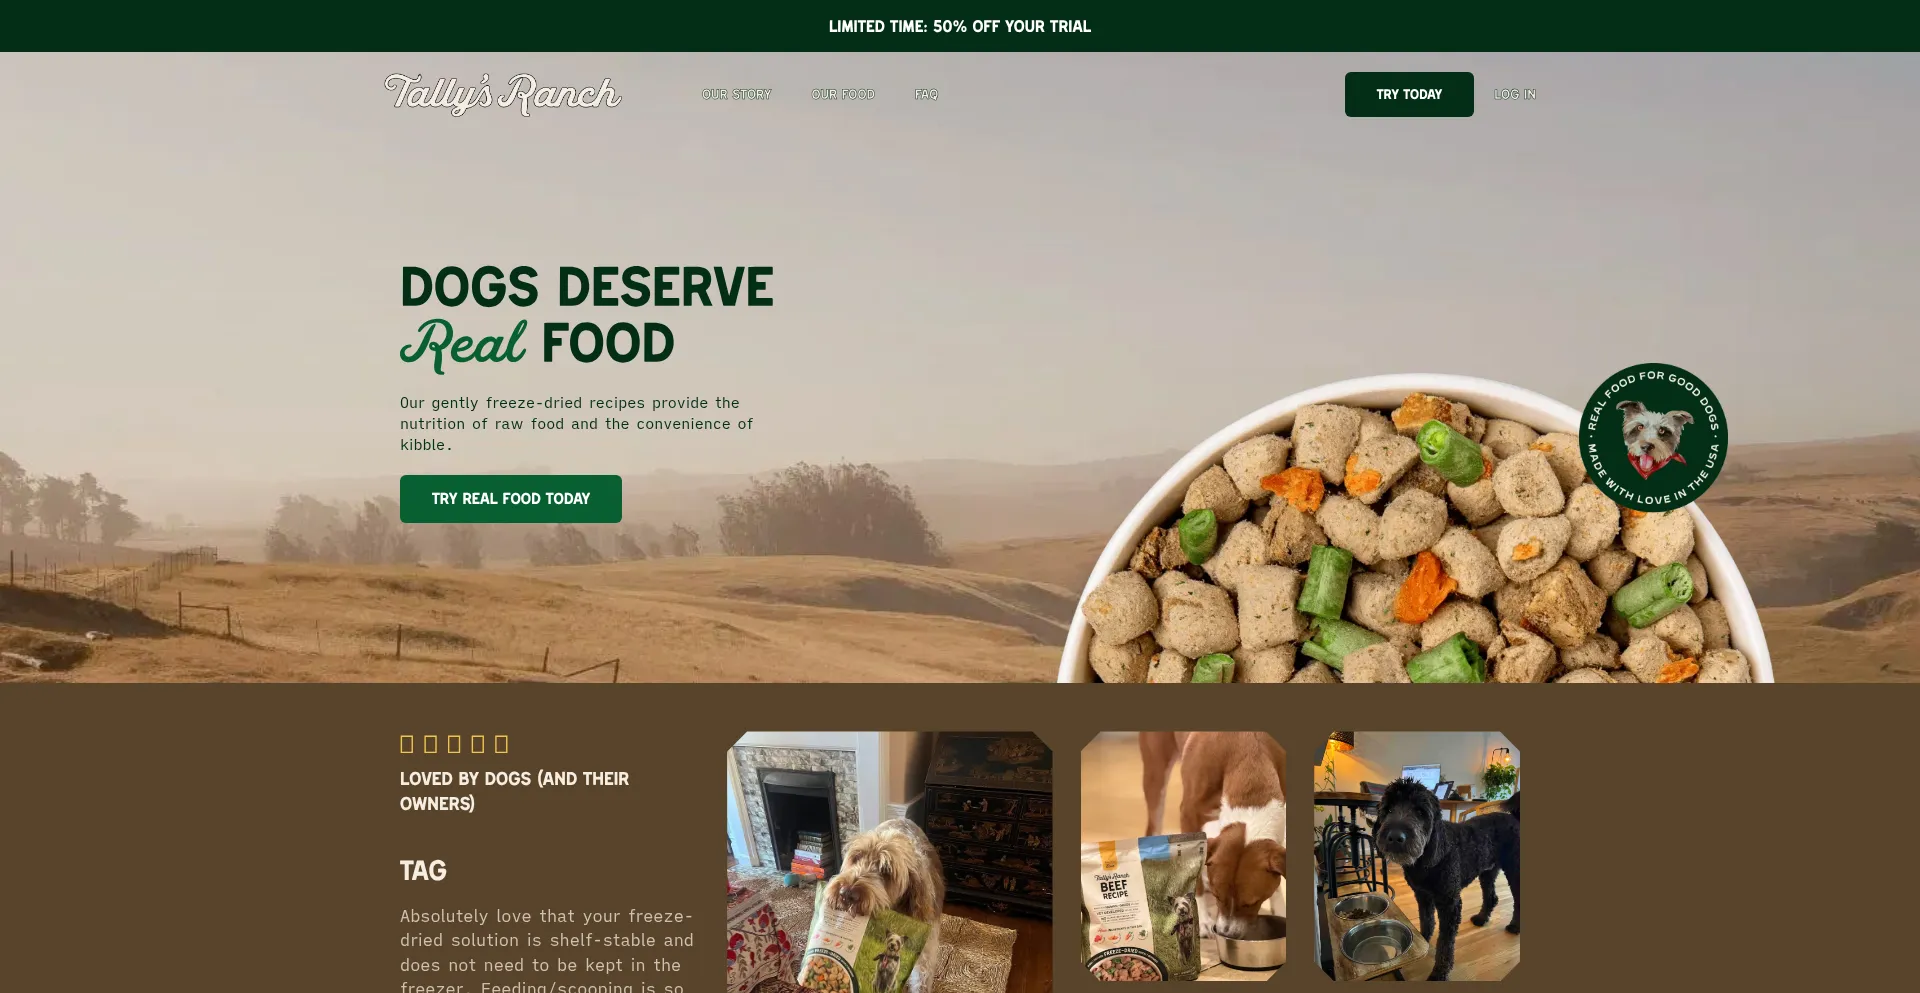Viewport: 1920px width, 993px height.
Task: Open the Beef Recipe bag photo
Action: (1183, 856)
